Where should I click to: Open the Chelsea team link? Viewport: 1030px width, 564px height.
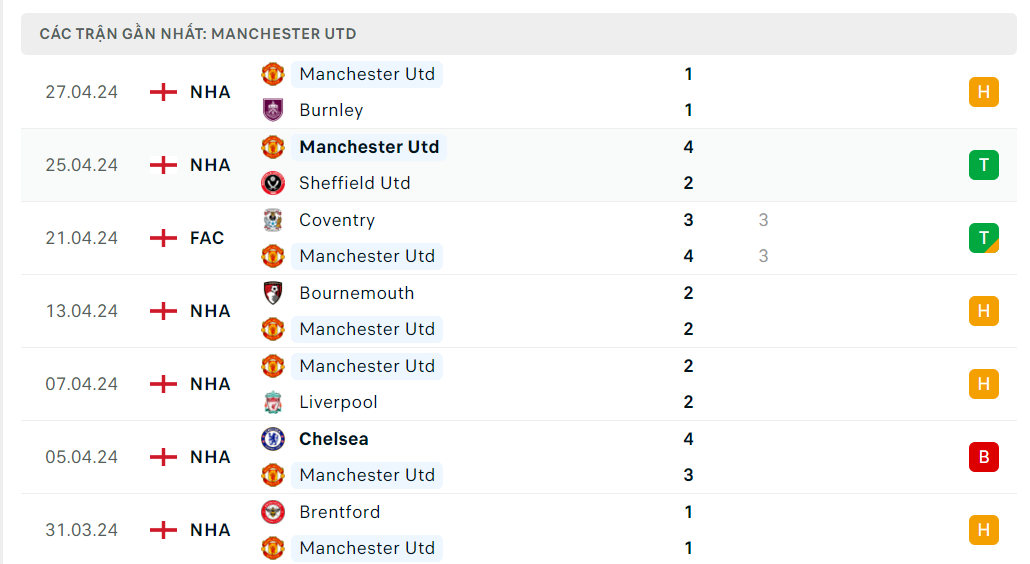(334, 439)
